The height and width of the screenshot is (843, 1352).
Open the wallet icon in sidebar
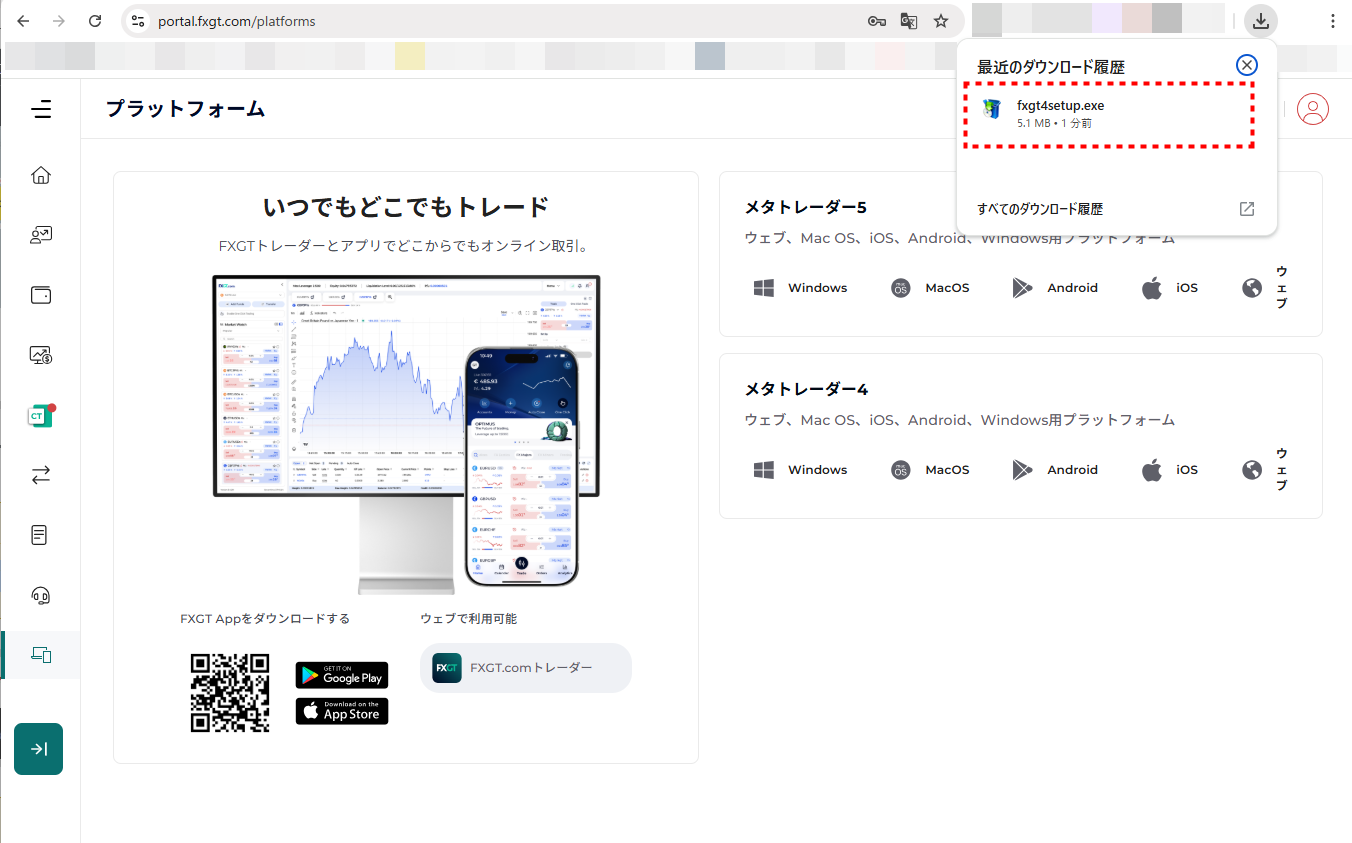click(41, 295)
